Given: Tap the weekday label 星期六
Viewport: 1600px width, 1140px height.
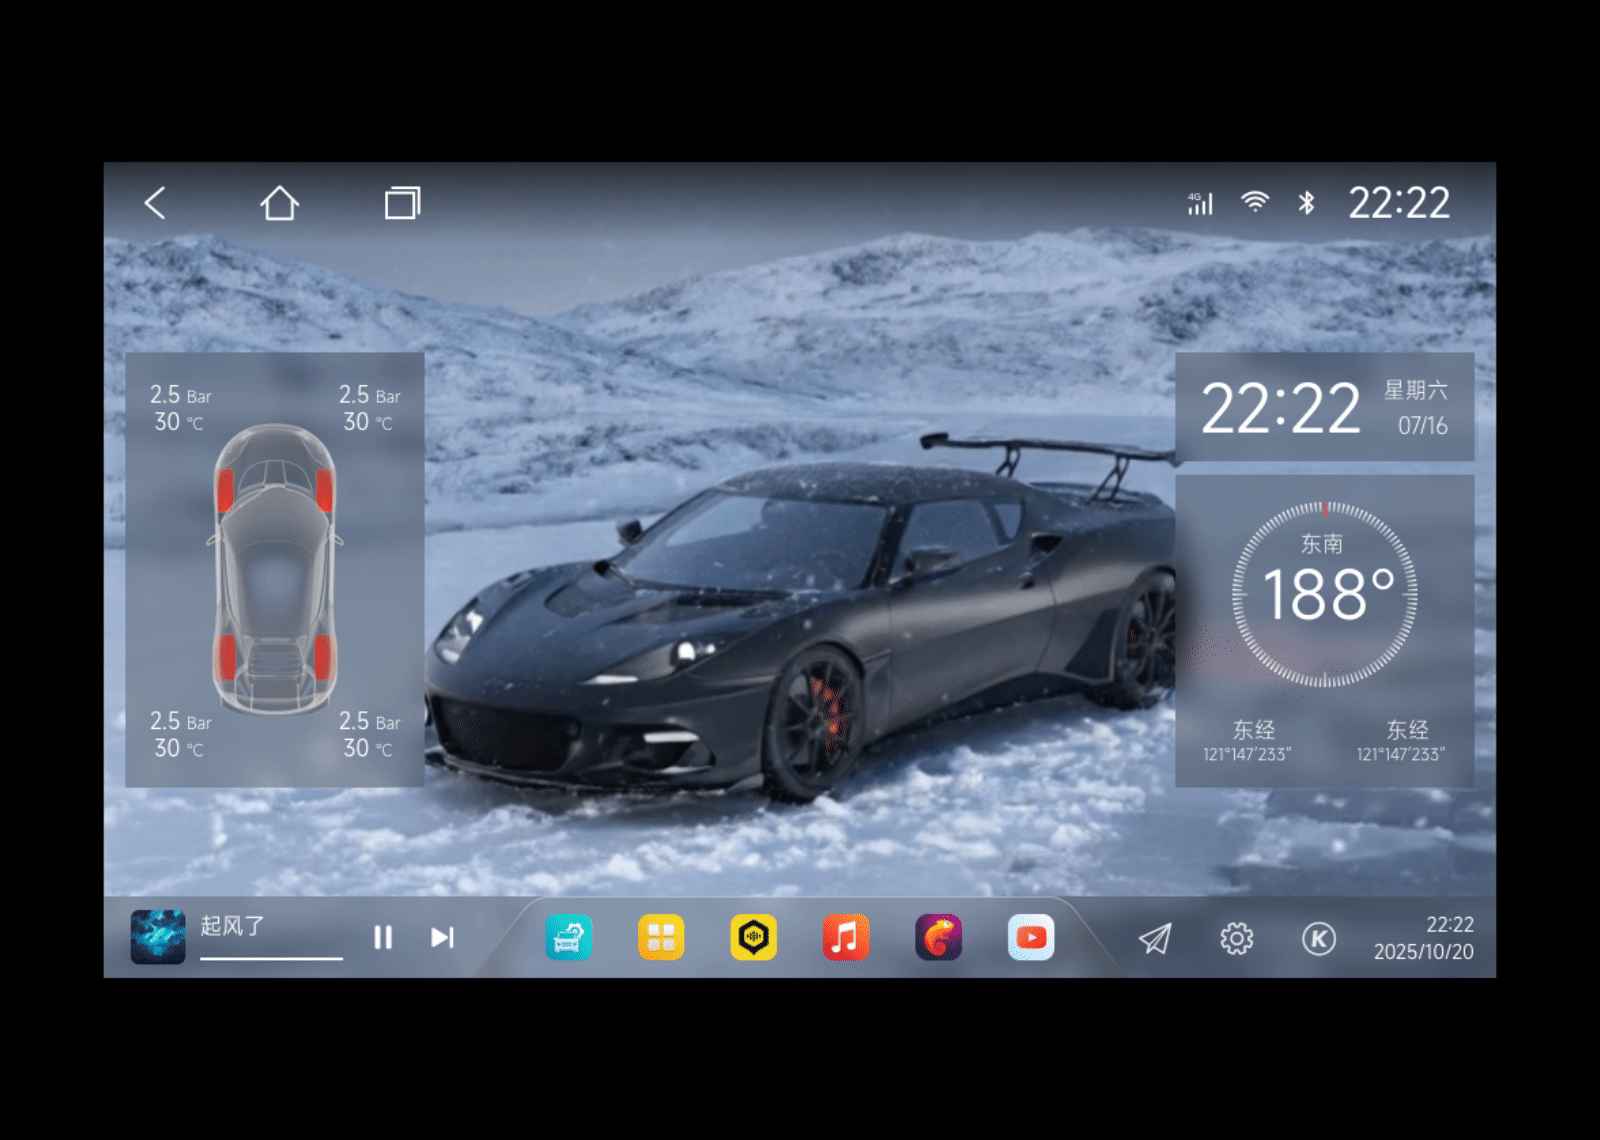Looking at the screenshot, I should click(x=1415, y=390).
